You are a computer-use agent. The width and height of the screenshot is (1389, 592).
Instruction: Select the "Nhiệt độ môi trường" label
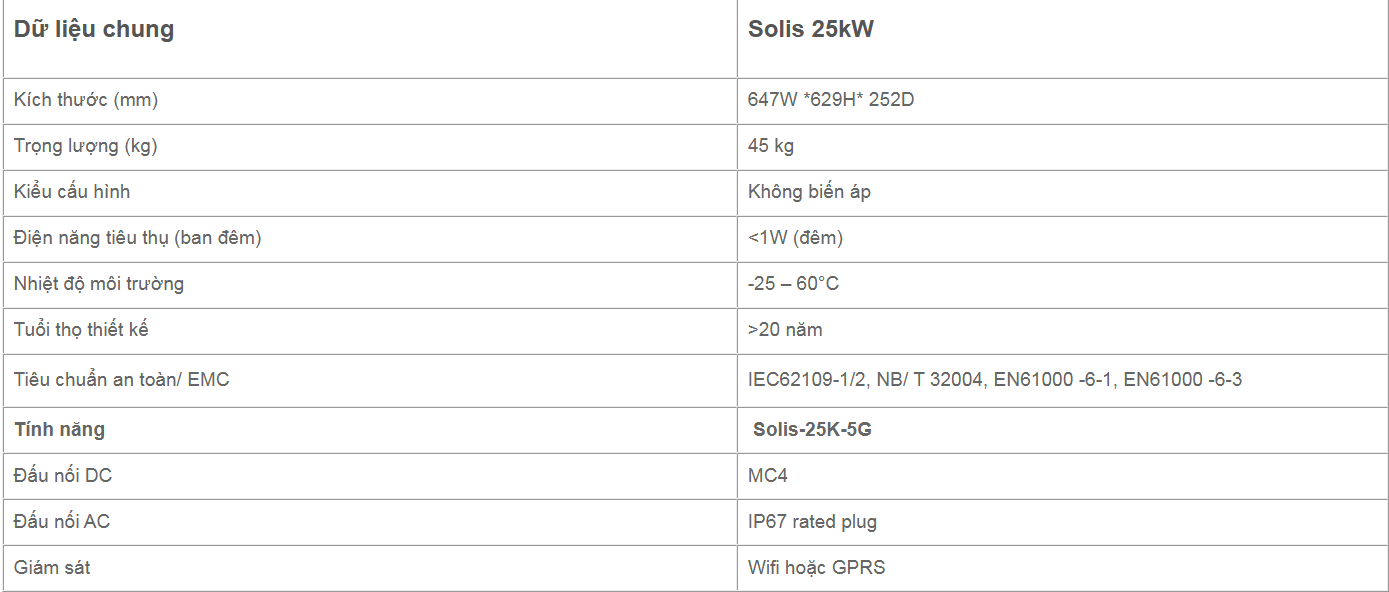pos(99,284)
